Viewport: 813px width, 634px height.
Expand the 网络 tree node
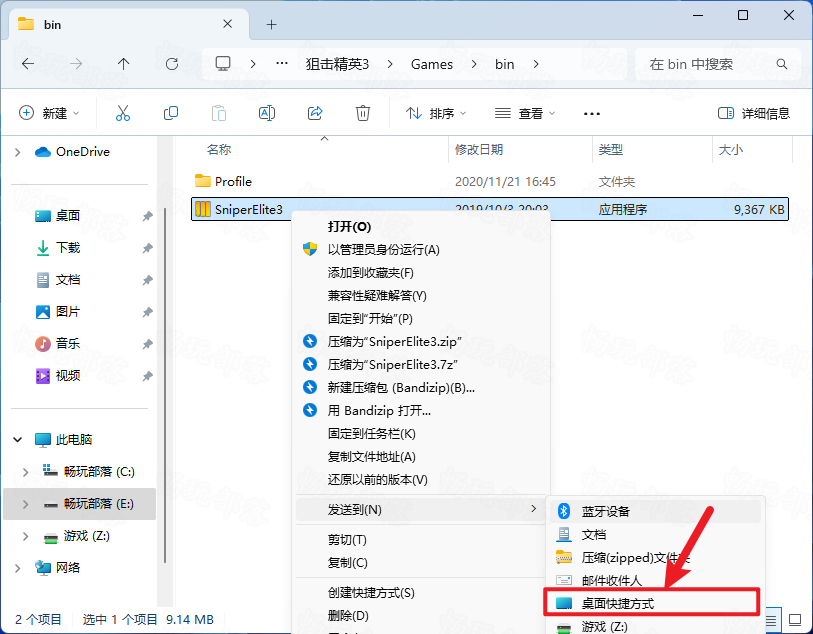[x=18, y=568]
